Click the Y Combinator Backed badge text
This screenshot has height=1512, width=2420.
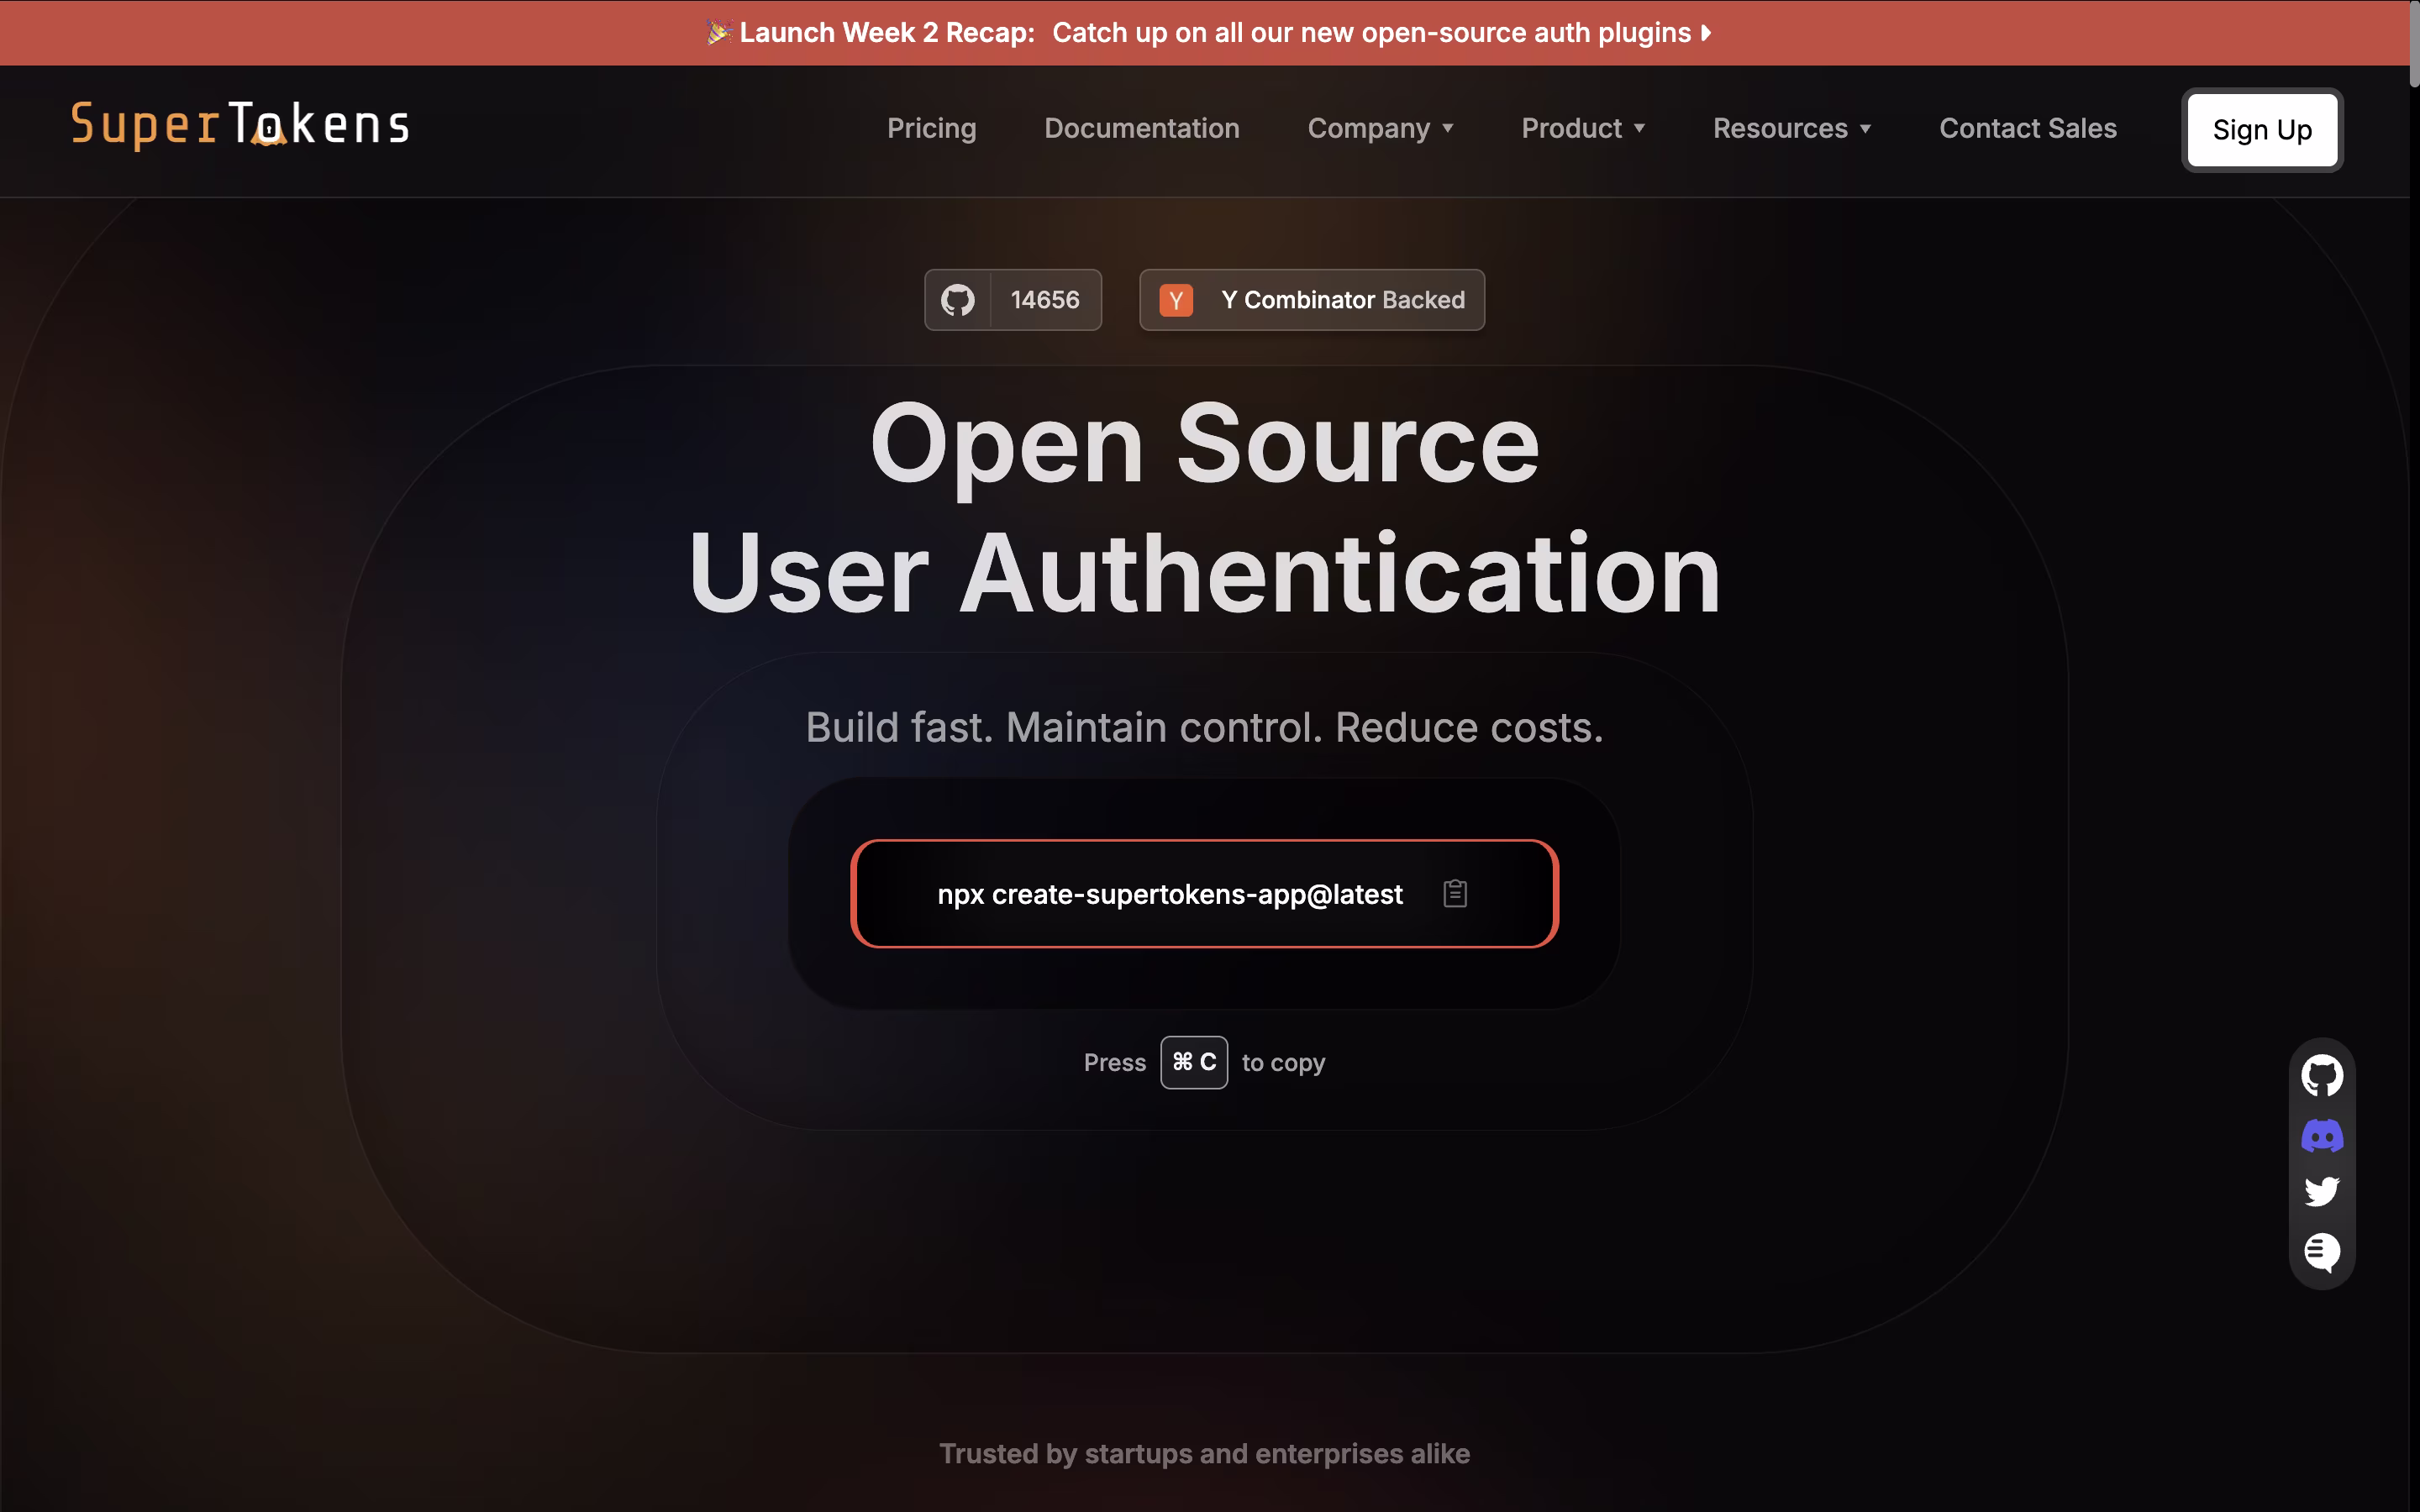pos(1342,300)
